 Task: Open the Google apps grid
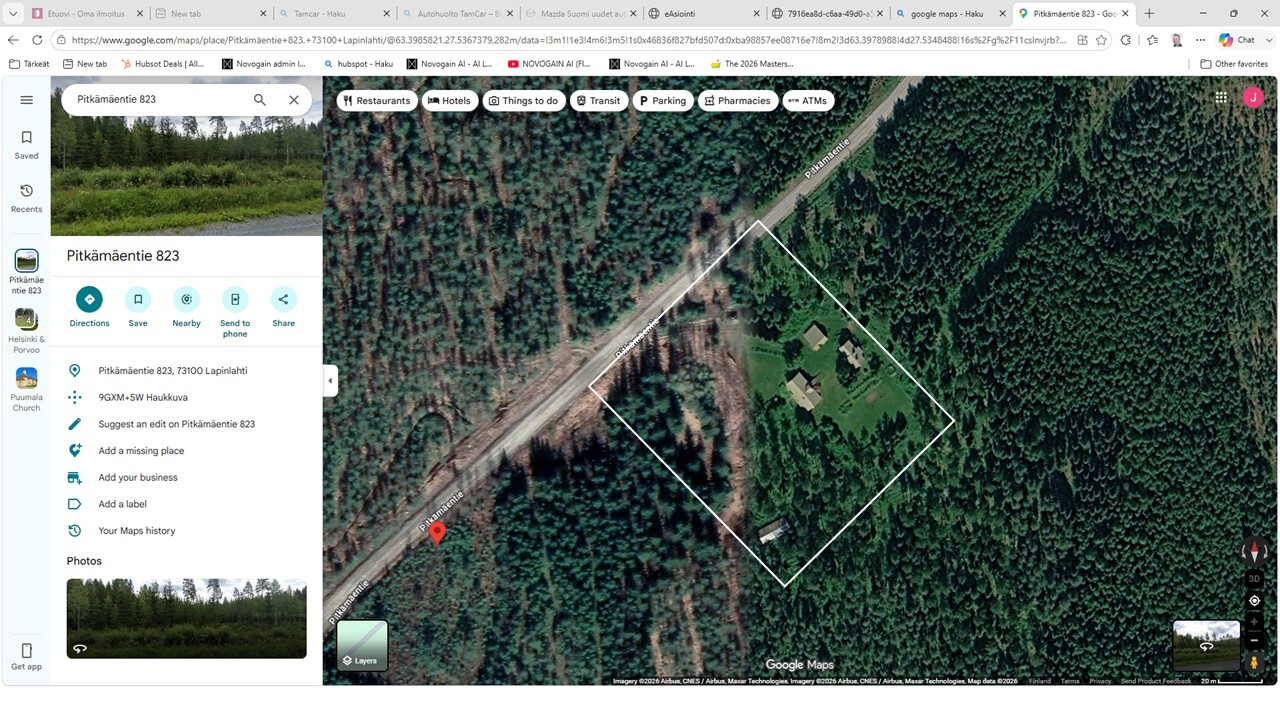[1221, 97]
